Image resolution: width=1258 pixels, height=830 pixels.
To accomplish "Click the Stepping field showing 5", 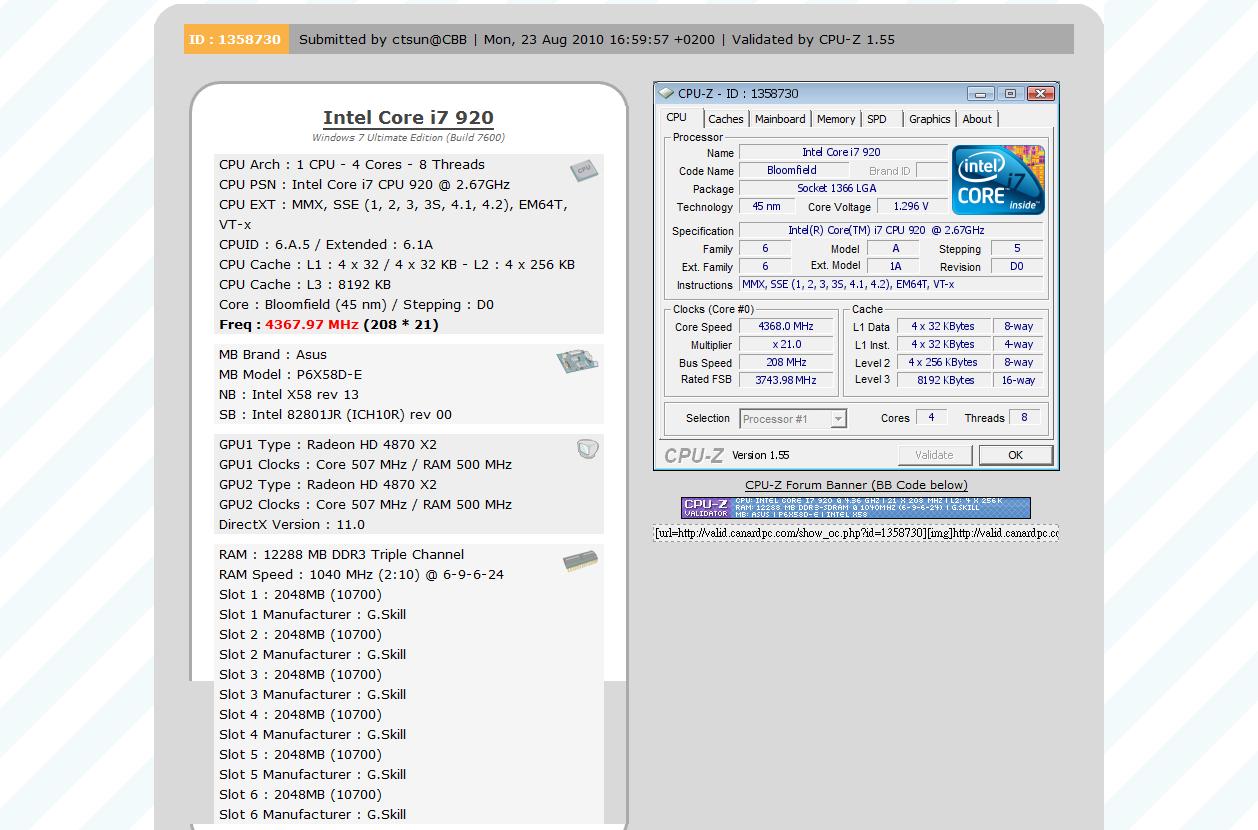I will [x=1017, y=249].
